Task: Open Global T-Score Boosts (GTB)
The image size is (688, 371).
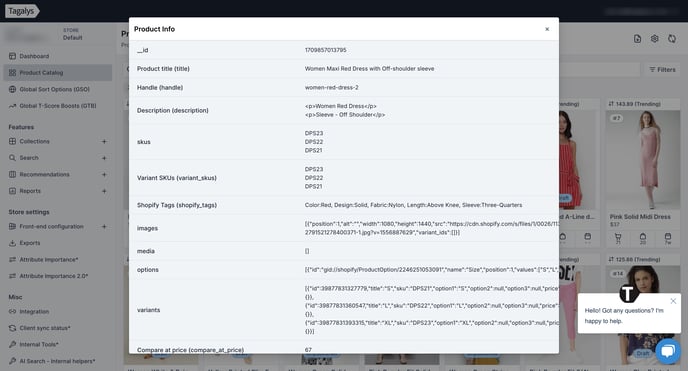Action: point(58,106)
